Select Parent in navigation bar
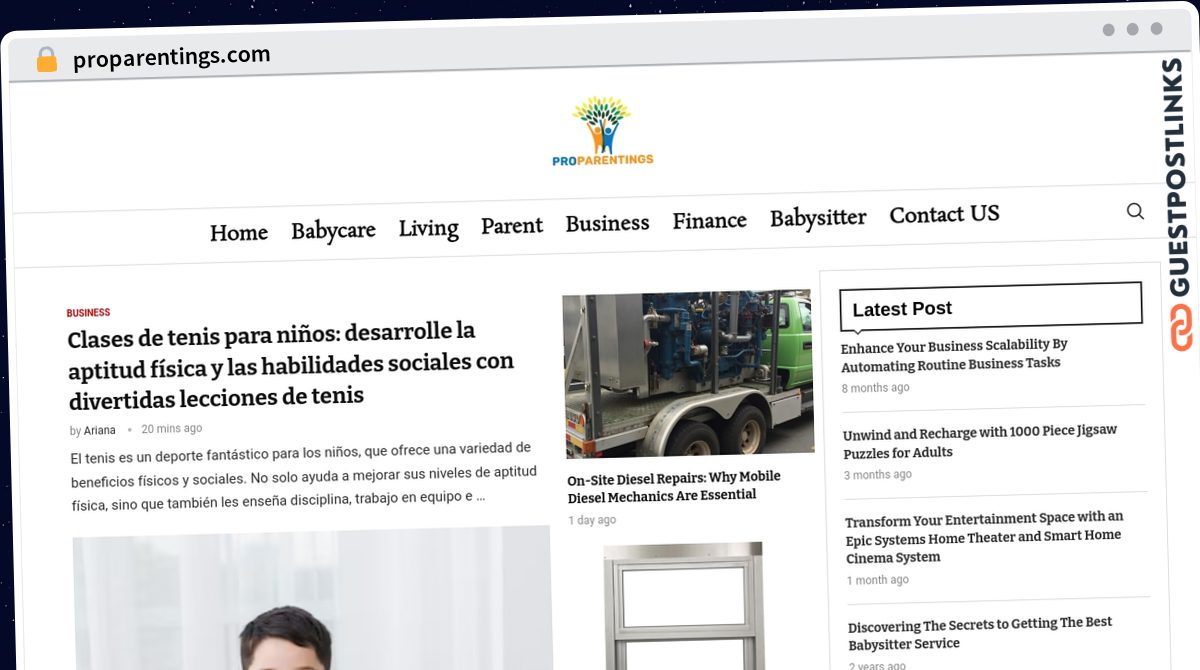Image resolution: width=1200 pixels, height=670 pixels. [x=512, y=225]
